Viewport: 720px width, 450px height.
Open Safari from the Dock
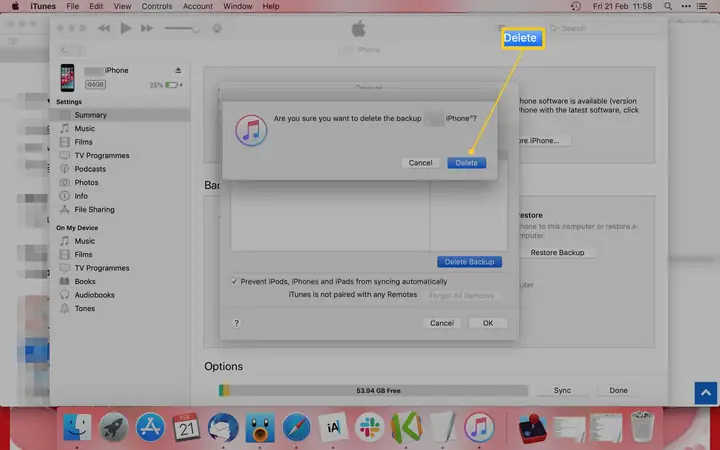click(296, 427)
